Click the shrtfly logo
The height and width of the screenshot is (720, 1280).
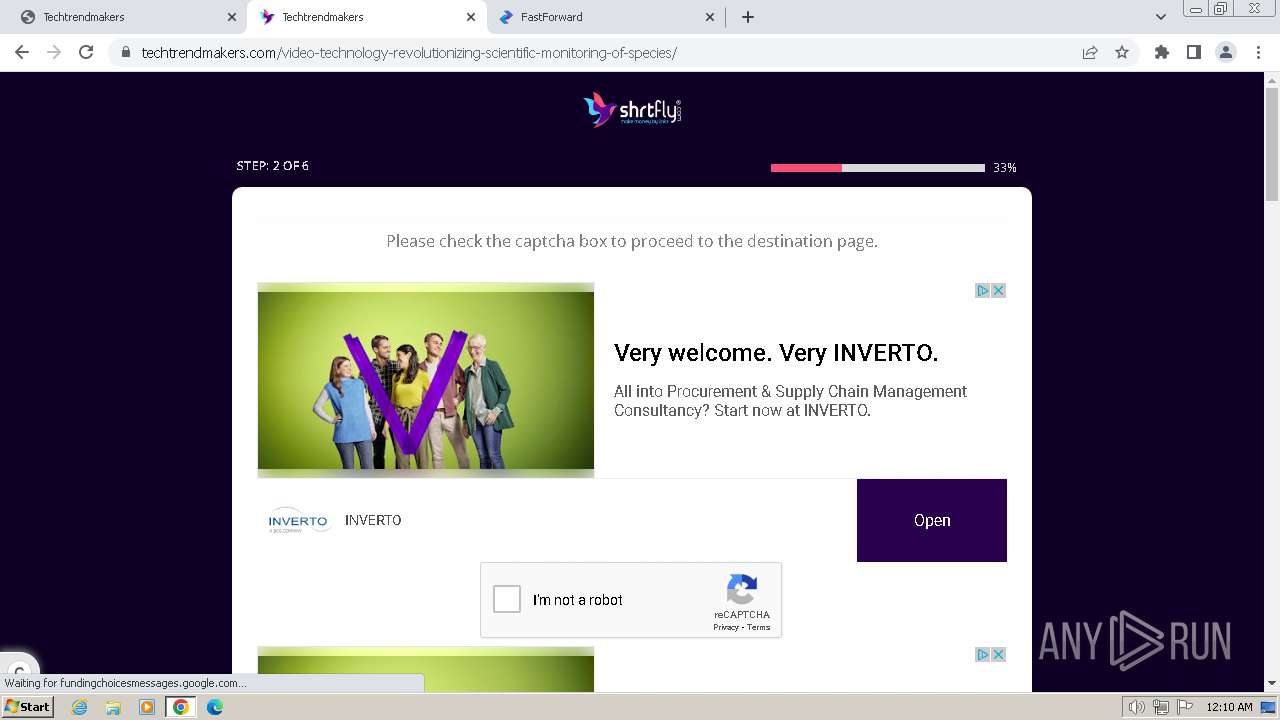[x=632, y=110]
